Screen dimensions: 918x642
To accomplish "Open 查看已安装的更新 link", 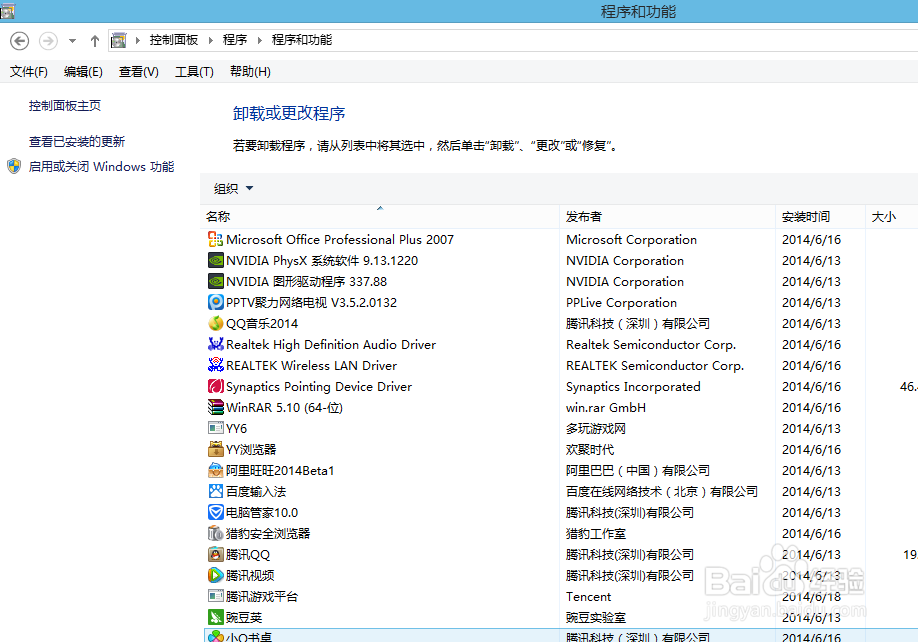I will (x=77, y=142).
